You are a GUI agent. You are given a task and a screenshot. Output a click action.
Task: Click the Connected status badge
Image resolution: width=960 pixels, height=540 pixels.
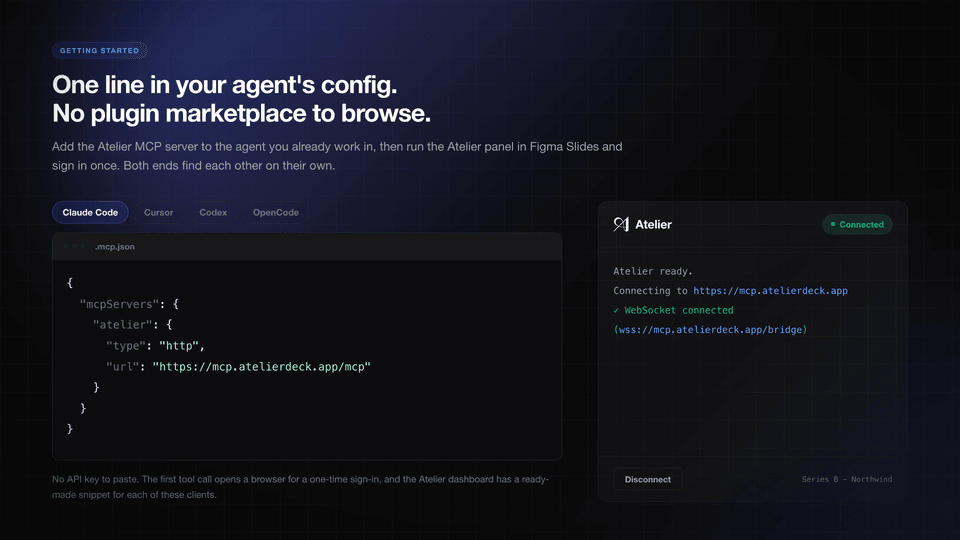(857, 225)
